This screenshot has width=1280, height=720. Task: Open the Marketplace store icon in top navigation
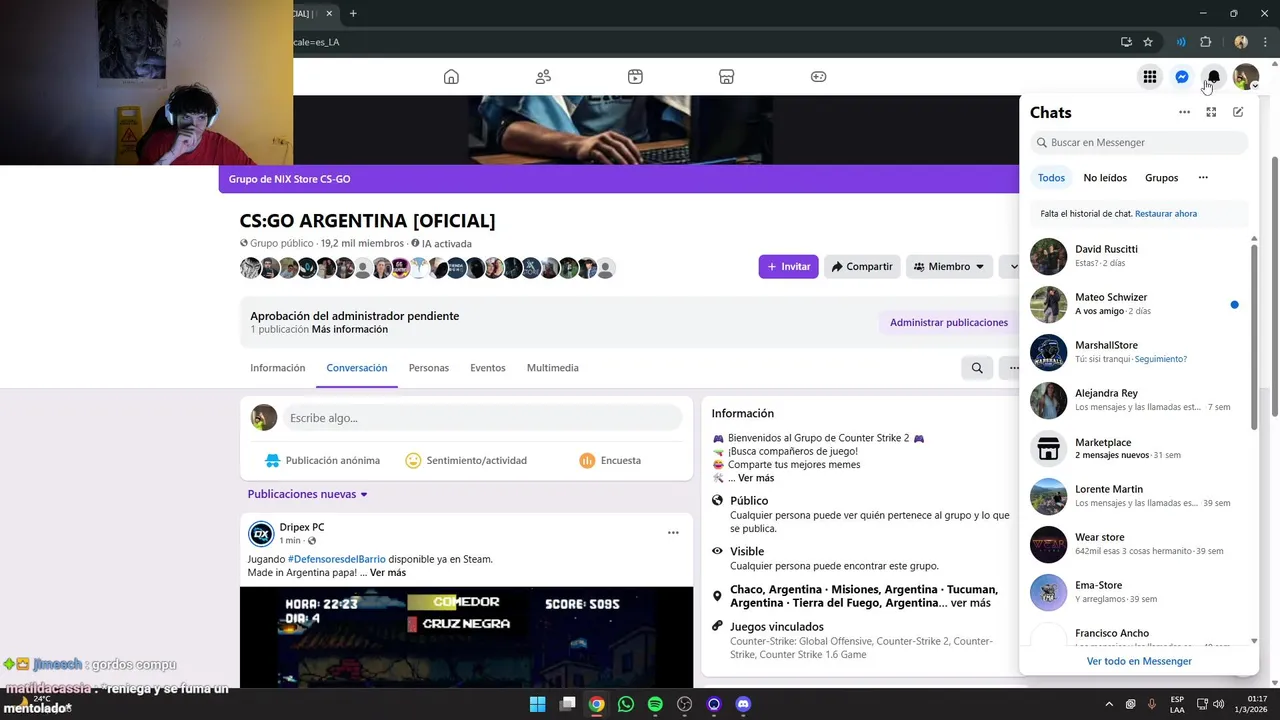point(727,77)
